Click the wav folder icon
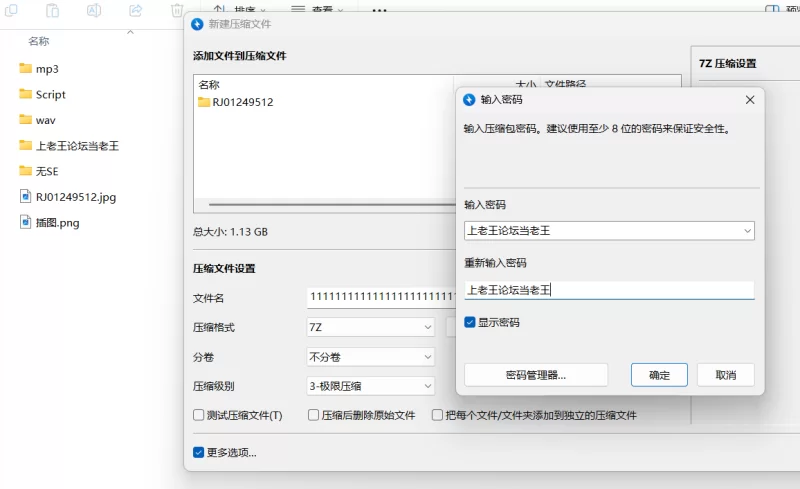This screenshot has height=489, width=800. tap(26, 120)
